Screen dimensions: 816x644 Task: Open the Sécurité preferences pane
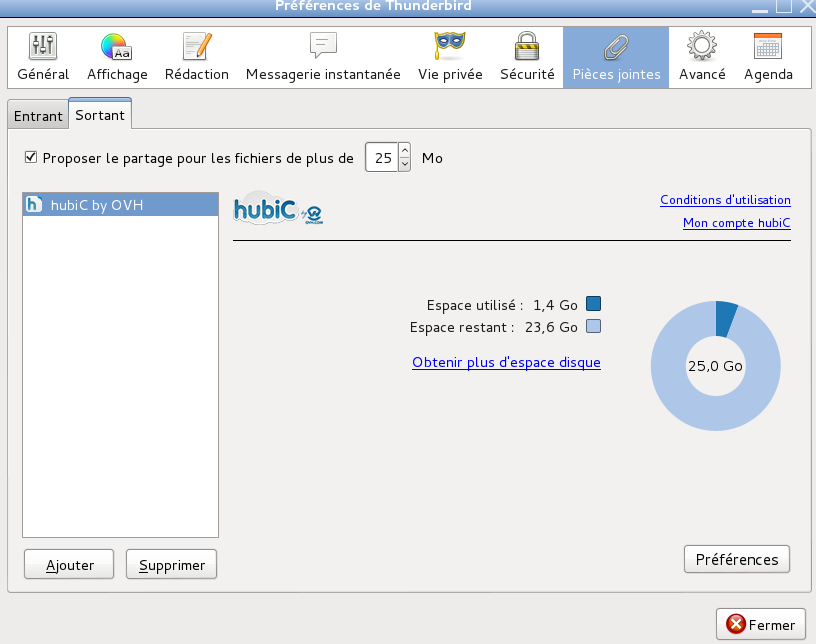[527, 57]
